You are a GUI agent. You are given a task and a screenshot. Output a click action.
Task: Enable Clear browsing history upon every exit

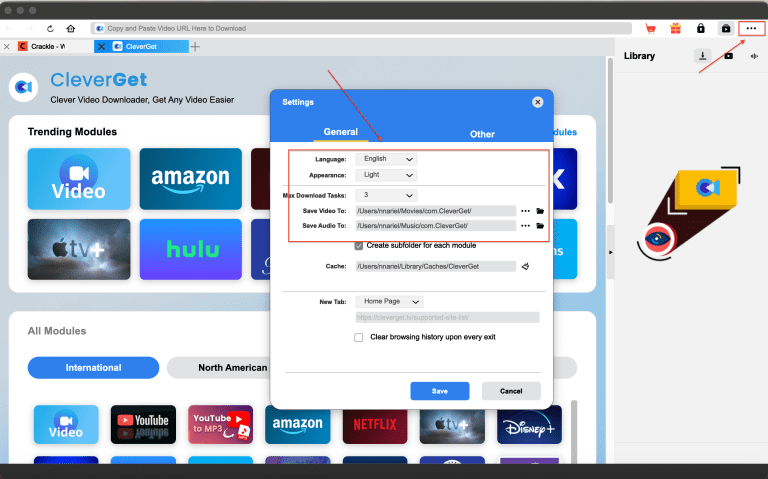(359, 337)
